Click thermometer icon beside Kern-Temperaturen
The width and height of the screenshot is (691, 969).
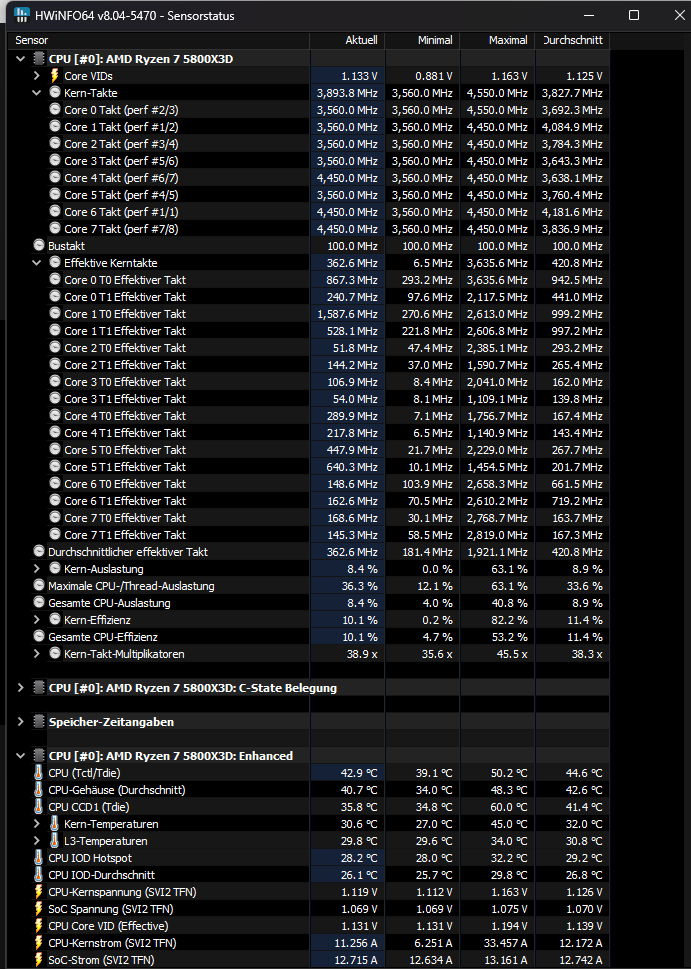click(54, 823)
